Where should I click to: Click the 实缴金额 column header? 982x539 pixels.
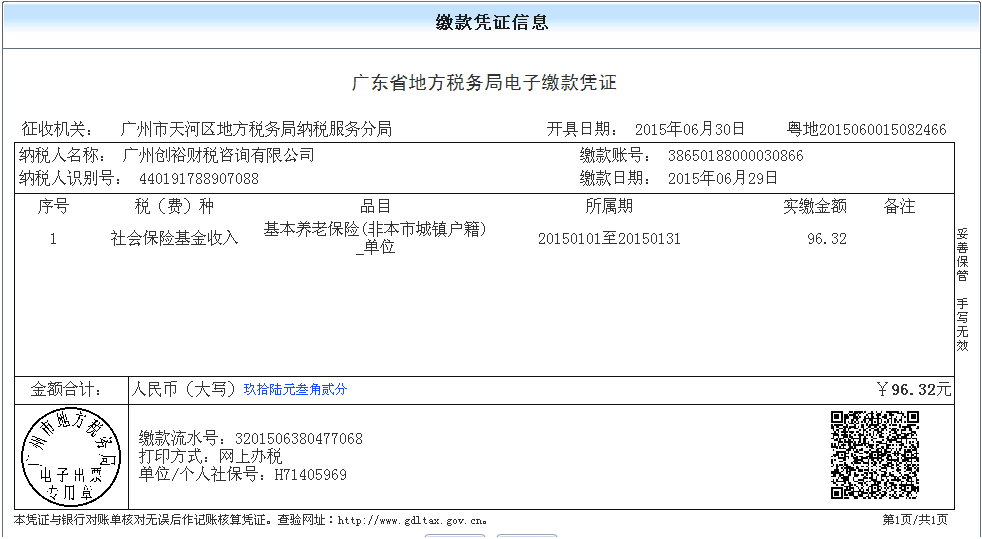[814, 206]
